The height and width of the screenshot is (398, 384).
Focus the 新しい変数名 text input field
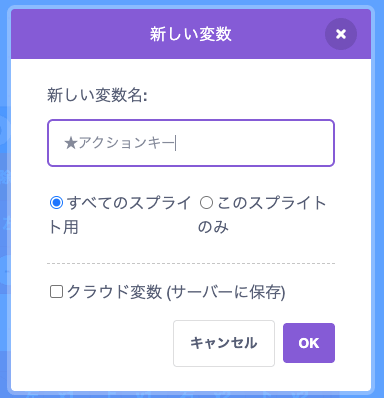pos(191,143)
